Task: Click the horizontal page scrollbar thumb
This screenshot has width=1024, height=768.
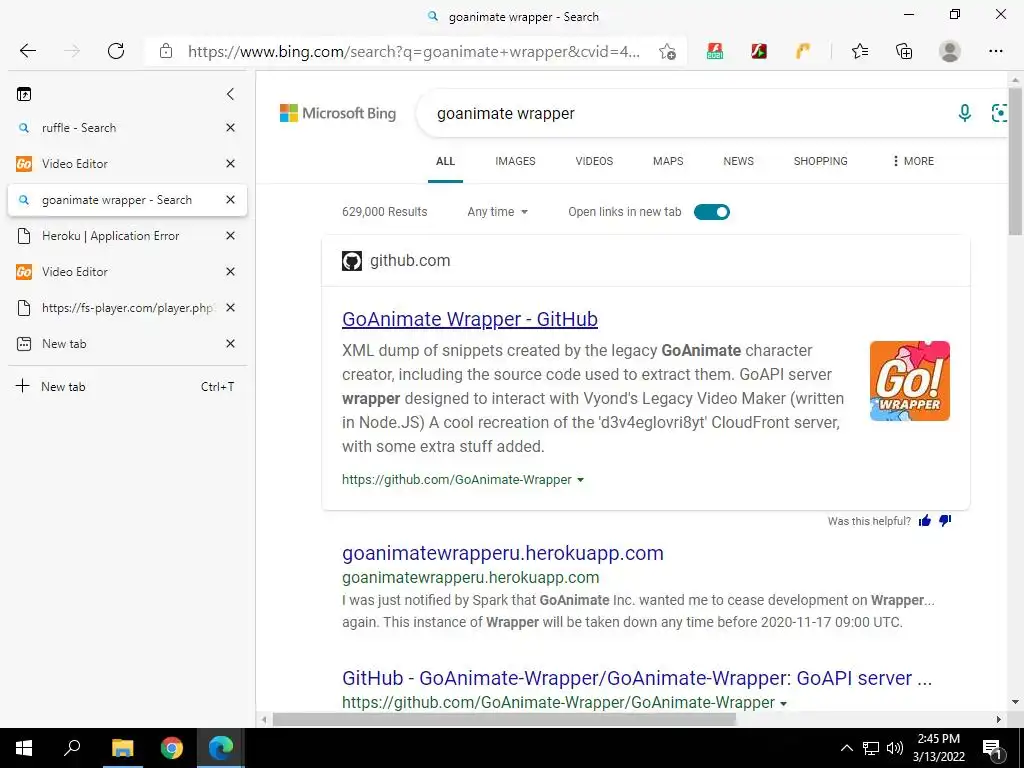Action: click(x=504, y=719)
